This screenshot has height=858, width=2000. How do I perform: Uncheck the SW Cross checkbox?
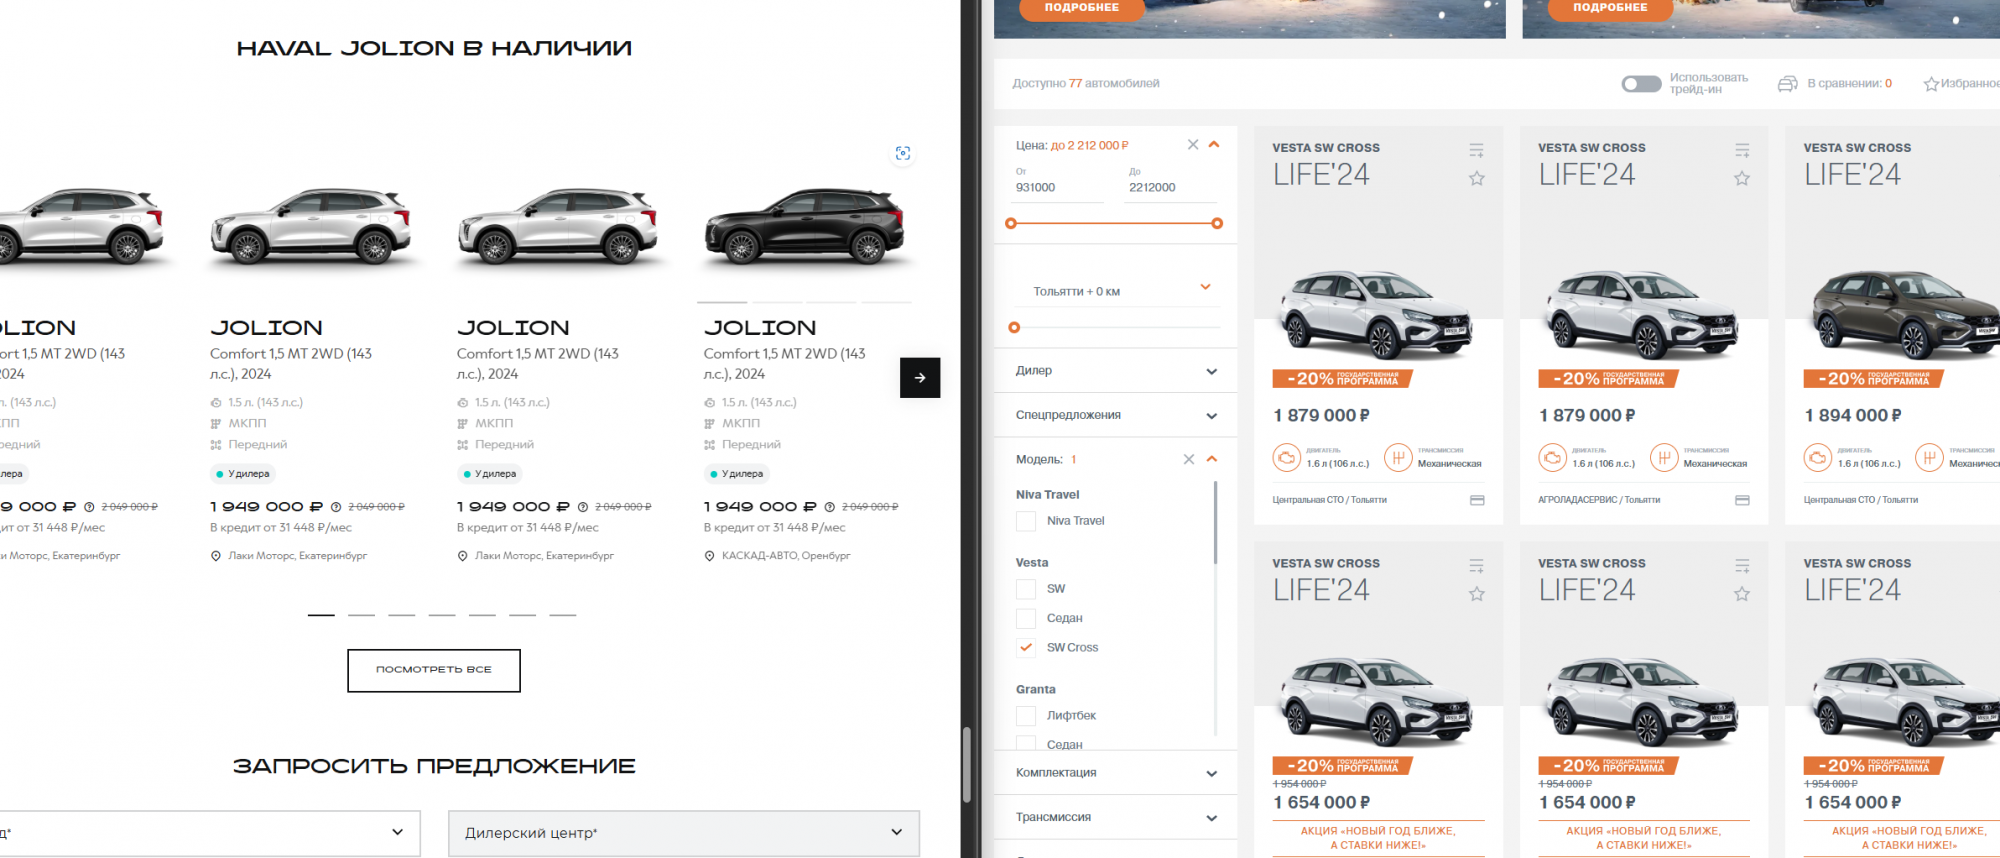click(x=1026, y=648)
